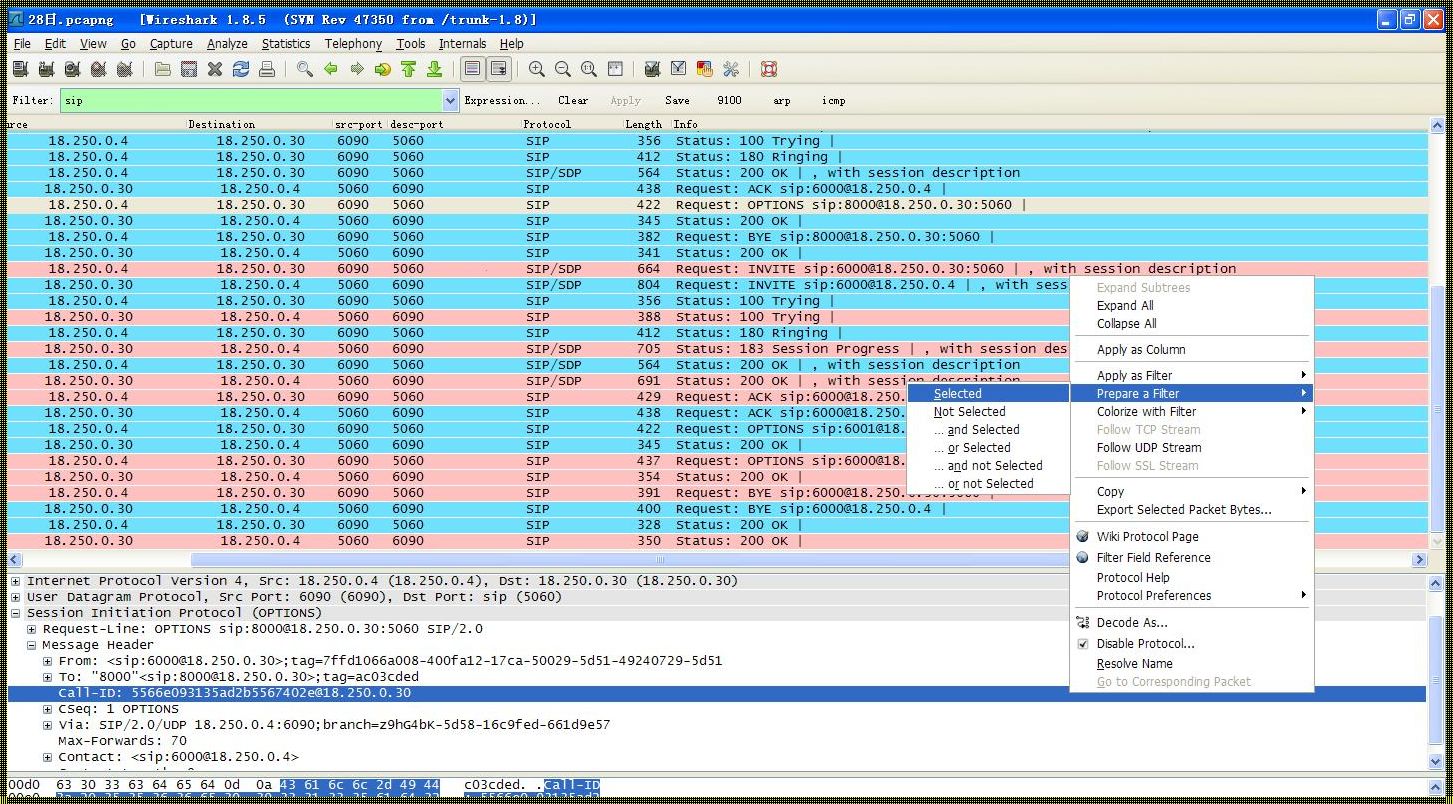Apply the 9100 saved filter button

coord(729,100)
